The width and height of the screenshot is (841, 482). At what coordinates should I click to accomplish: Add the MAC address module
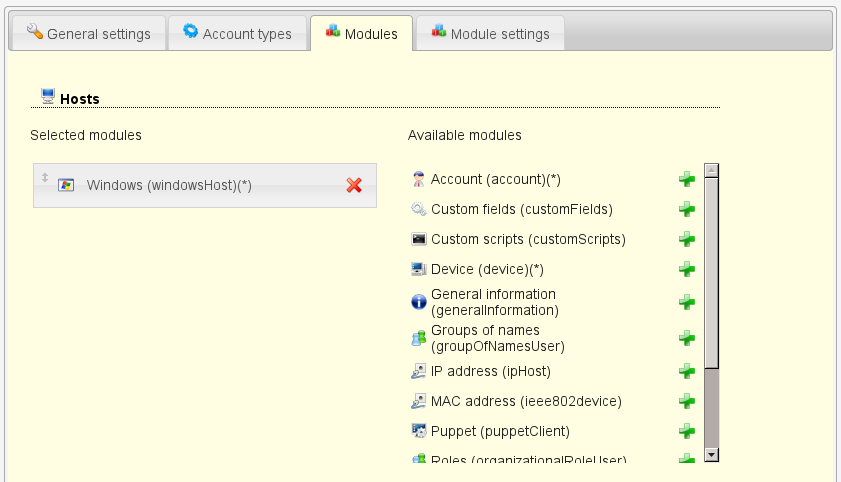[x=687, y=401]
